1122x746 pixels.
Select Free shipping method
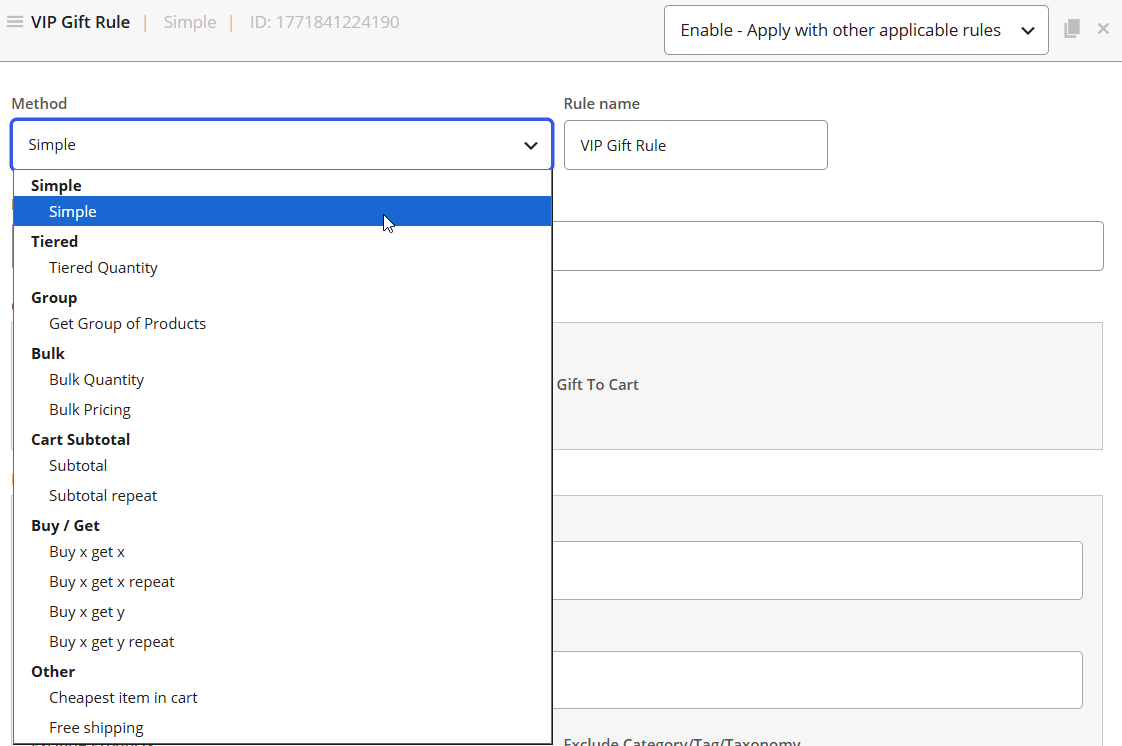point(282,728)
